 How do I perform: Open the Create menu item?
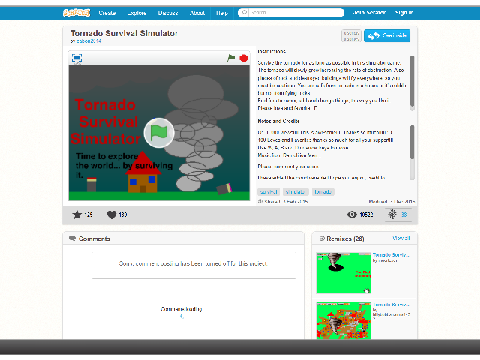click(107, 13)
